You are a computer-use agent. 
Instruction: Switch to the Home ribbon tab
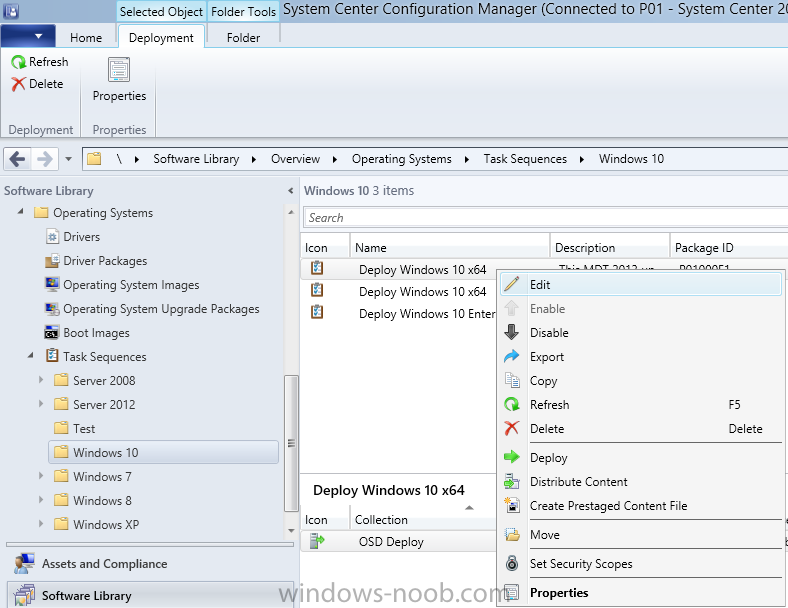86,38
